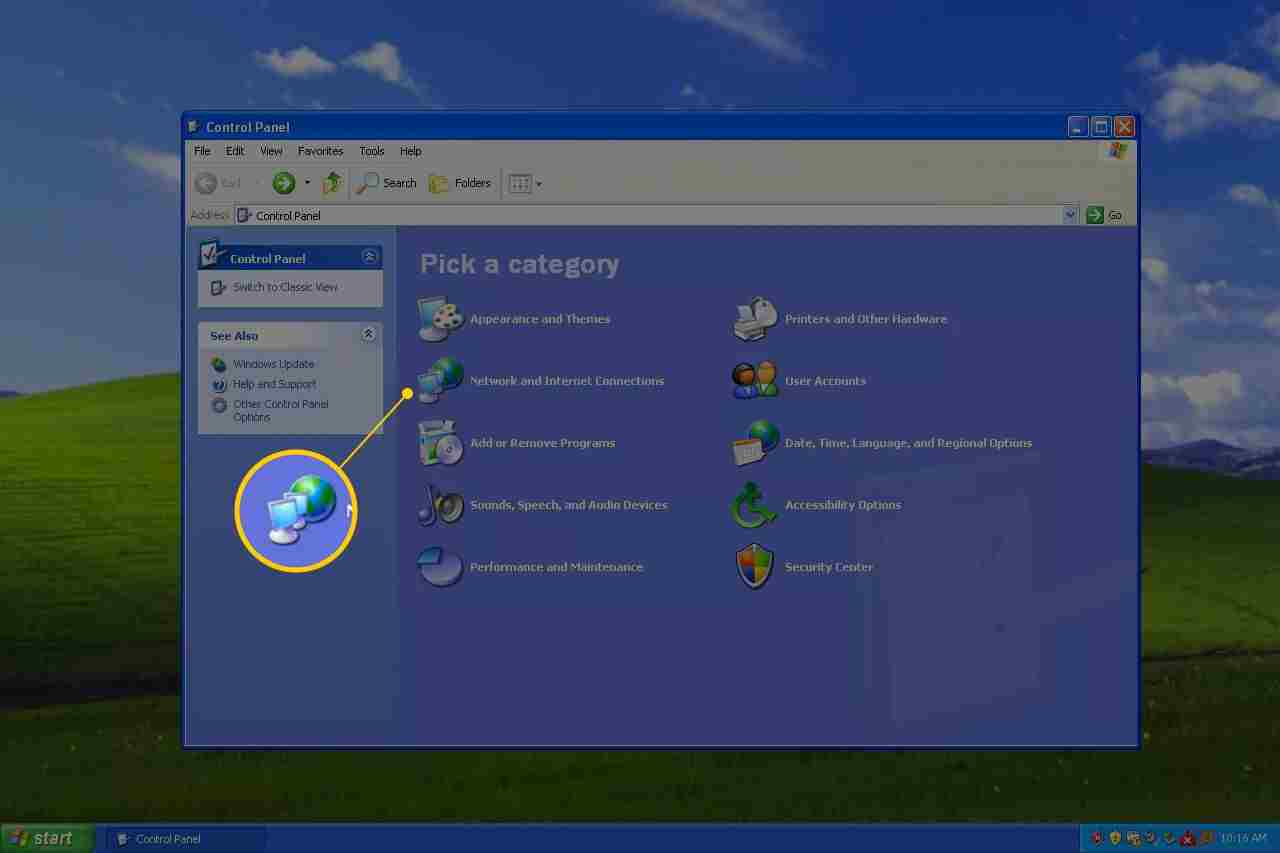Click the yellow shield icon in system tray

coord(1115,838)
